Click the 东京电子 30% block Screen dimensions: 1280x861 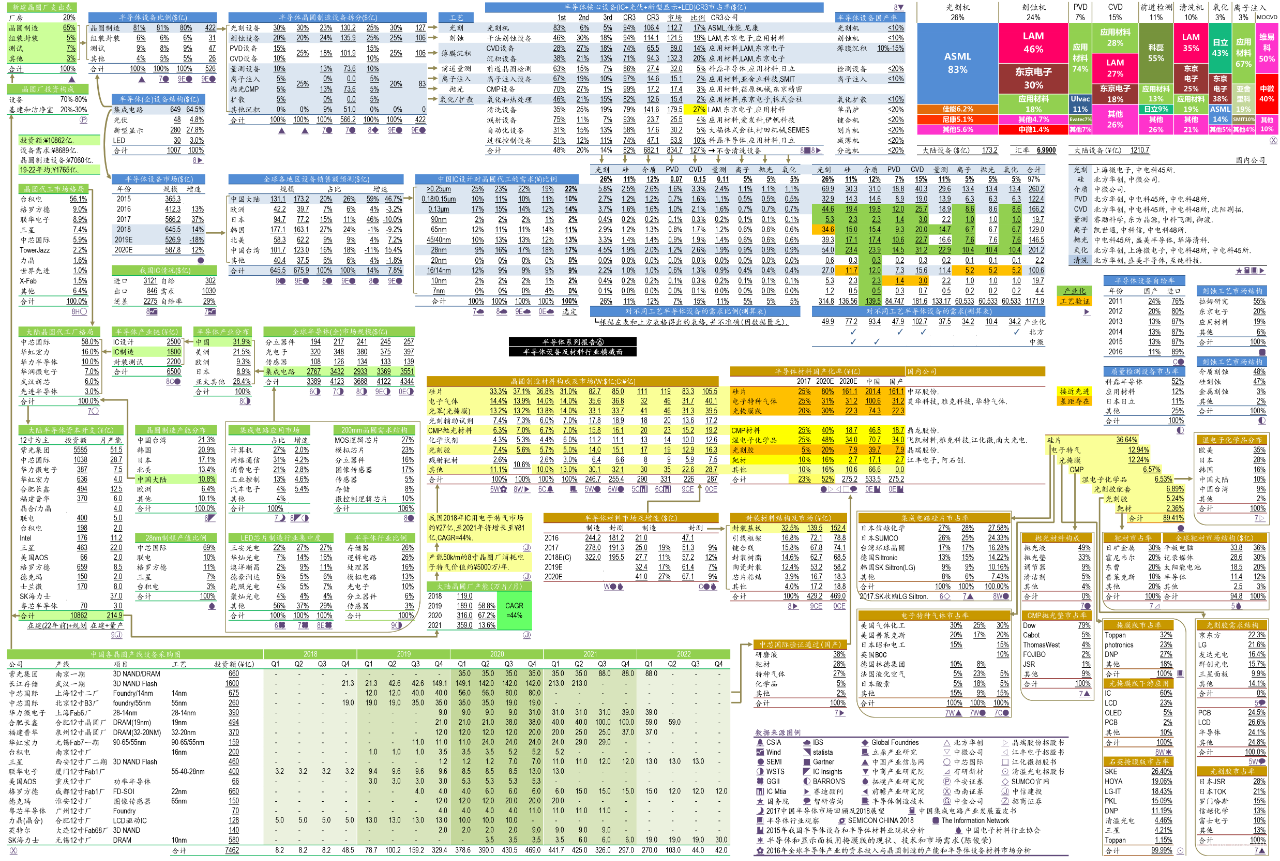[1033, 79]
